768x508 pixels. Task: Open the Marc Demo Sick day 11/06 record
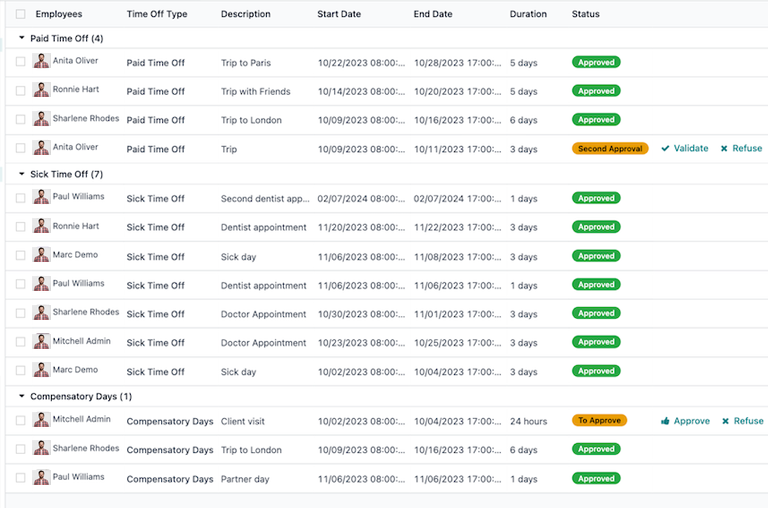tap(238, 257)
